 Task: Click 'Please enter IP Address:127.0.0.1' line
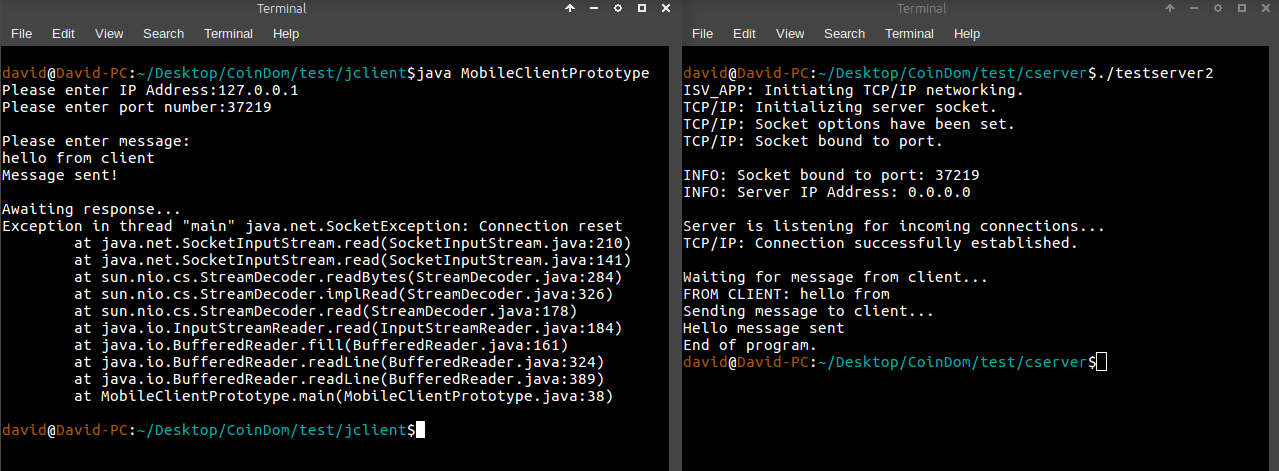click(x=150, y=90)
